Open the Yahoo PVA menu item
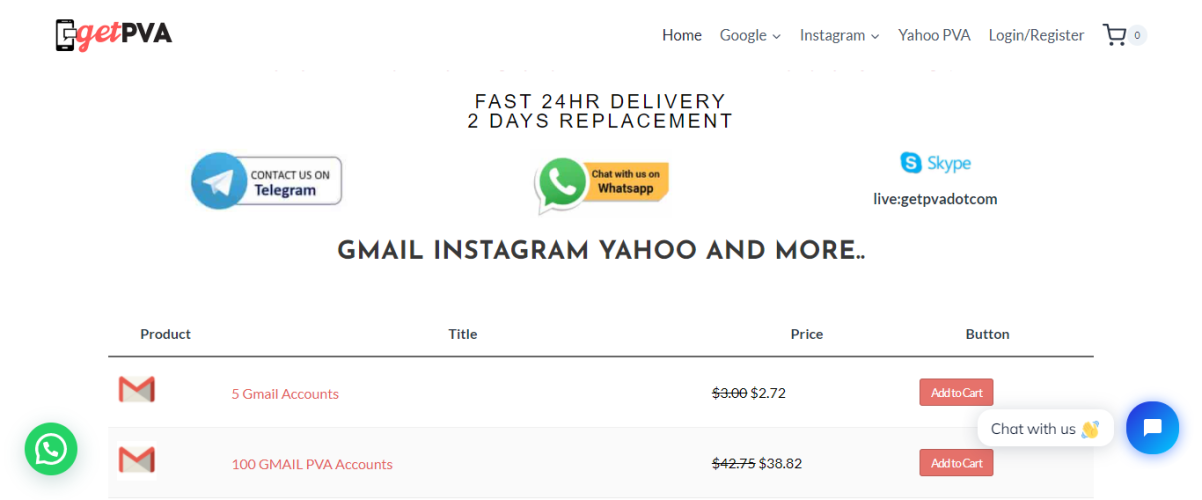1202x500 pixels. (934, 35)
